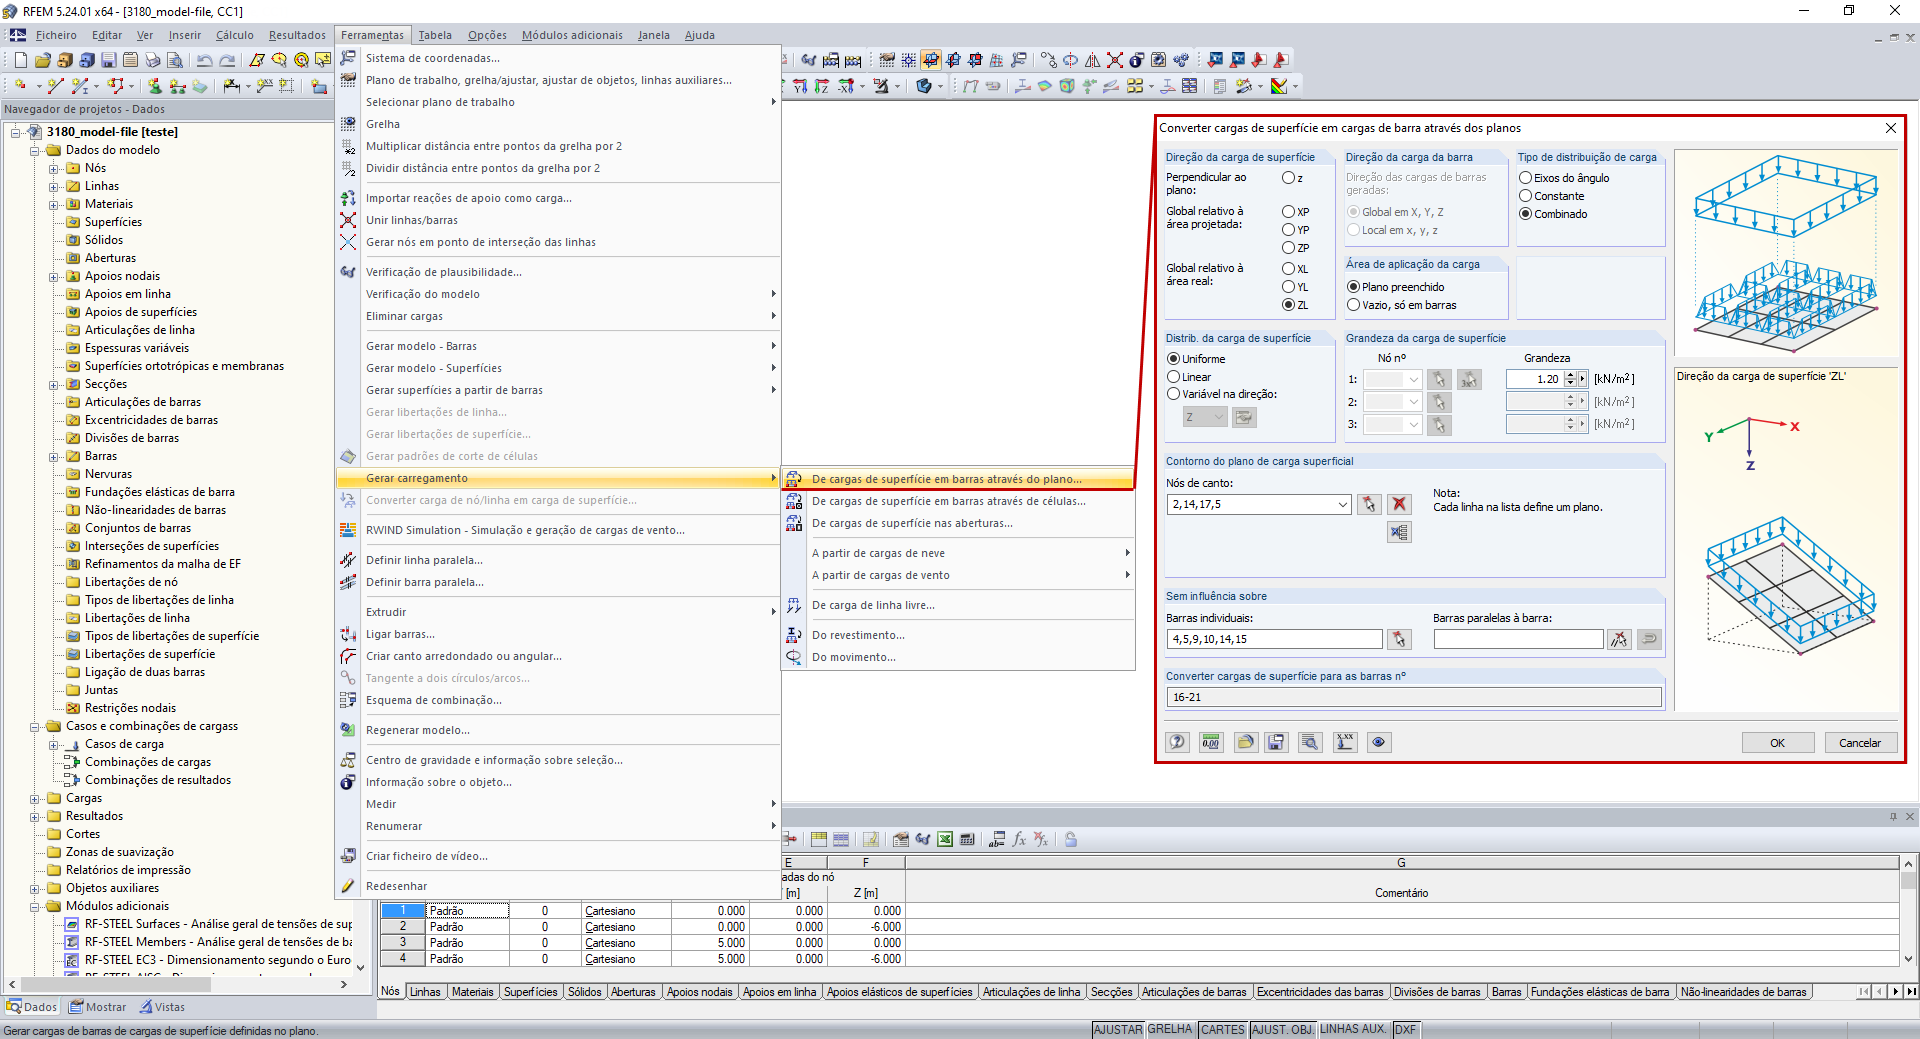Select perpendicular z load direction
Viewport: 1920px width, 1039px height.
pyautogui.click(x=1289, y=178)
